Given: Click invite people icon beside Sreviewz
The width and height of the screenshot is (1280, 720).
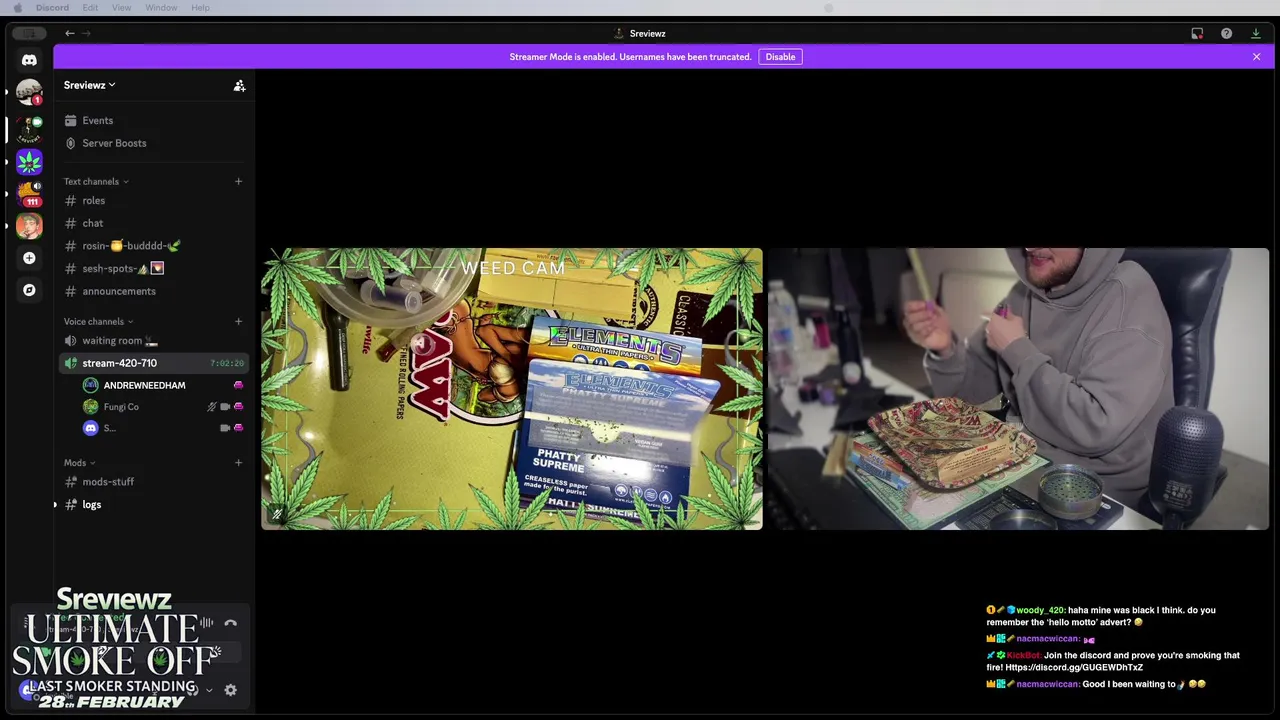Looking at the screenshot, I should coord(239,86).
